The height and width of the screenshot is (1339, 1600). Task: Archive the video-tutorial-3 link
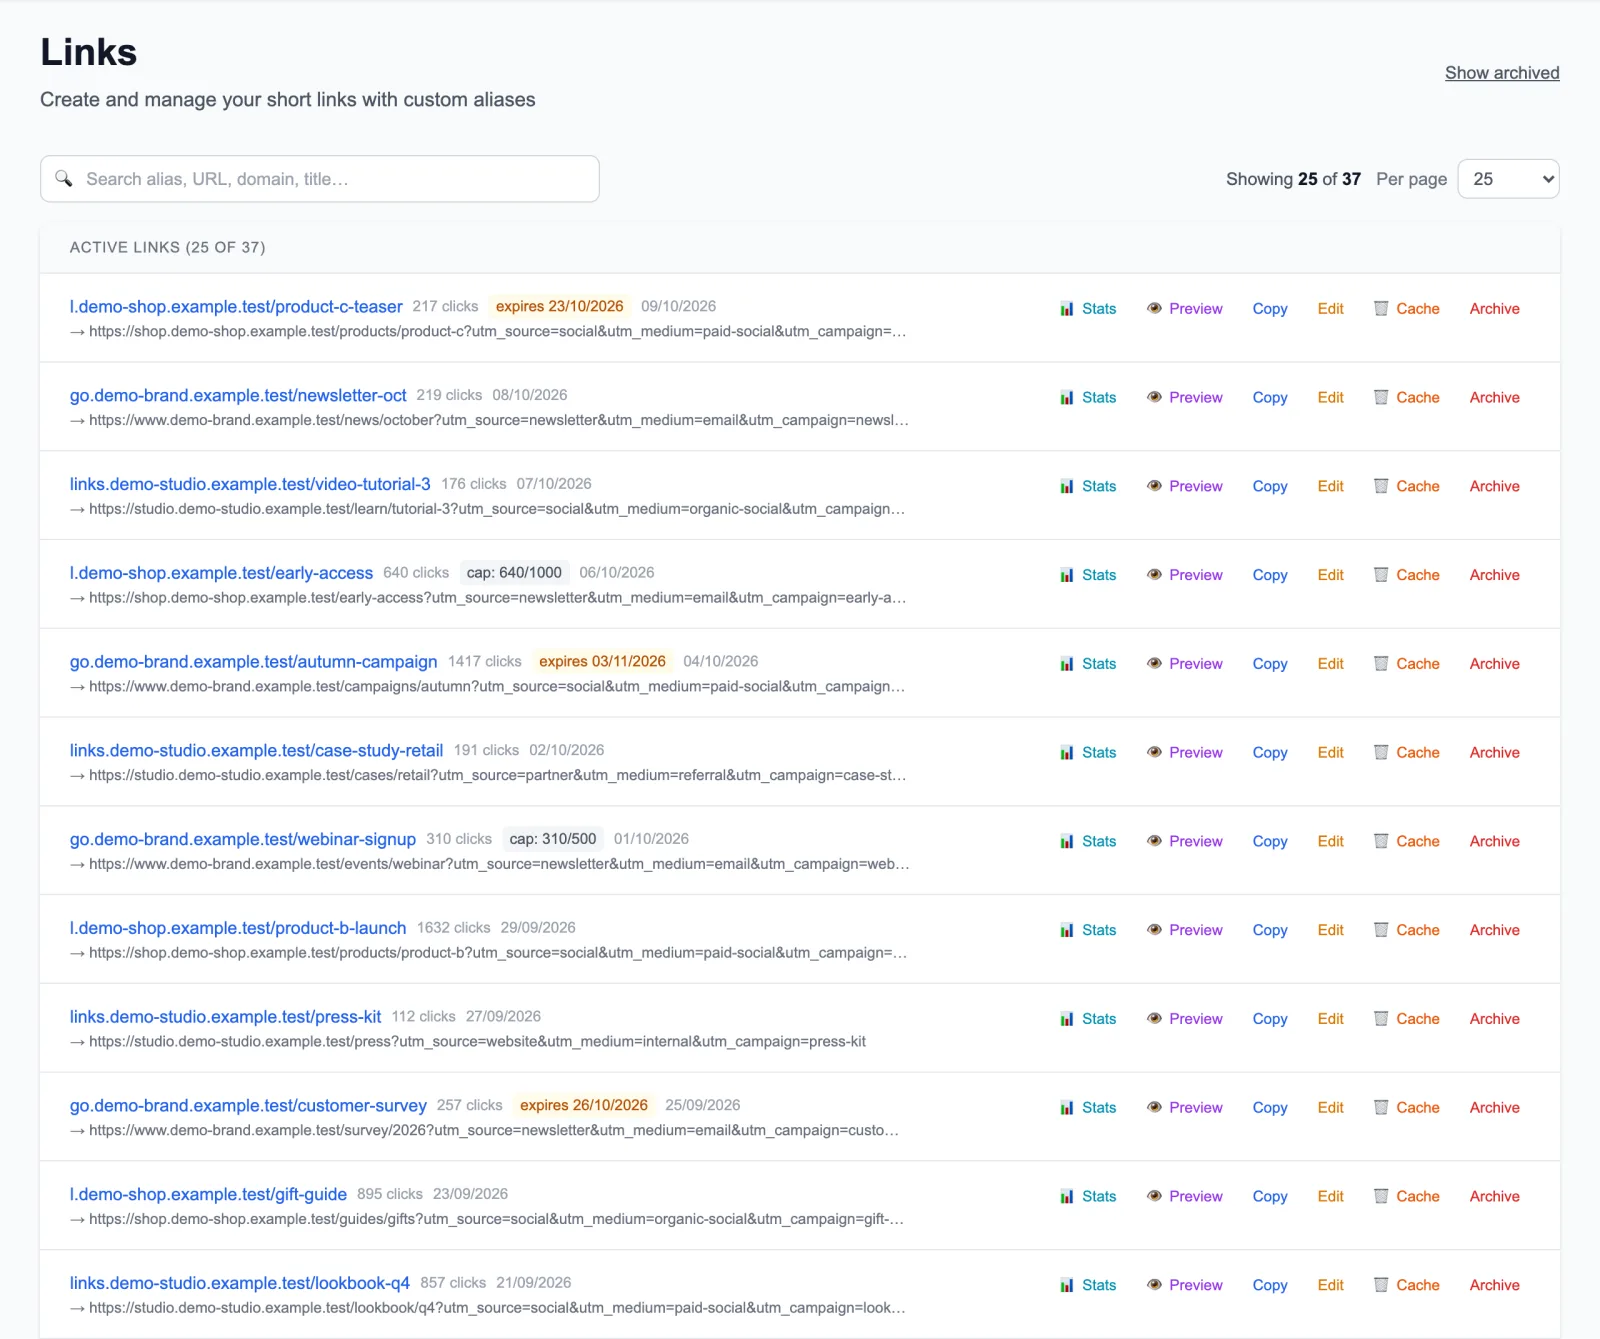click(1494, 487)
